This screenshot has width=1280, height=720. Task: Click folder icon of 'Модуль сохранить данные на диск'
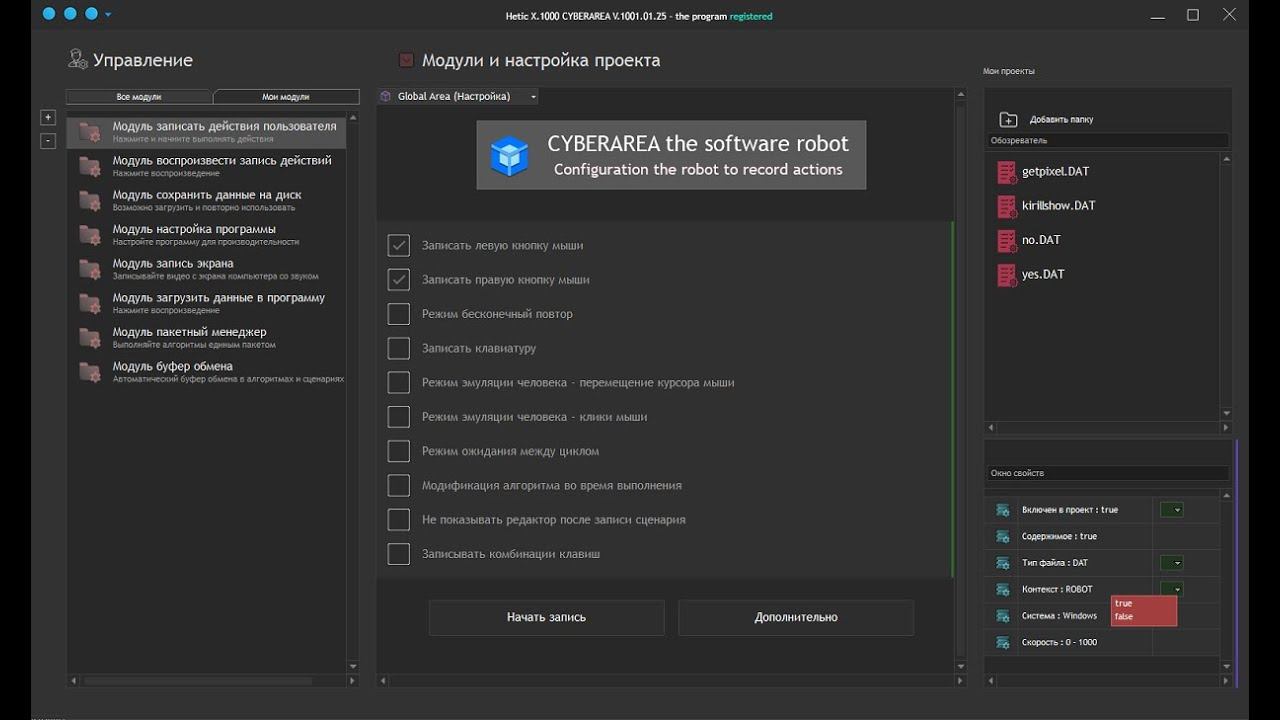90,200
